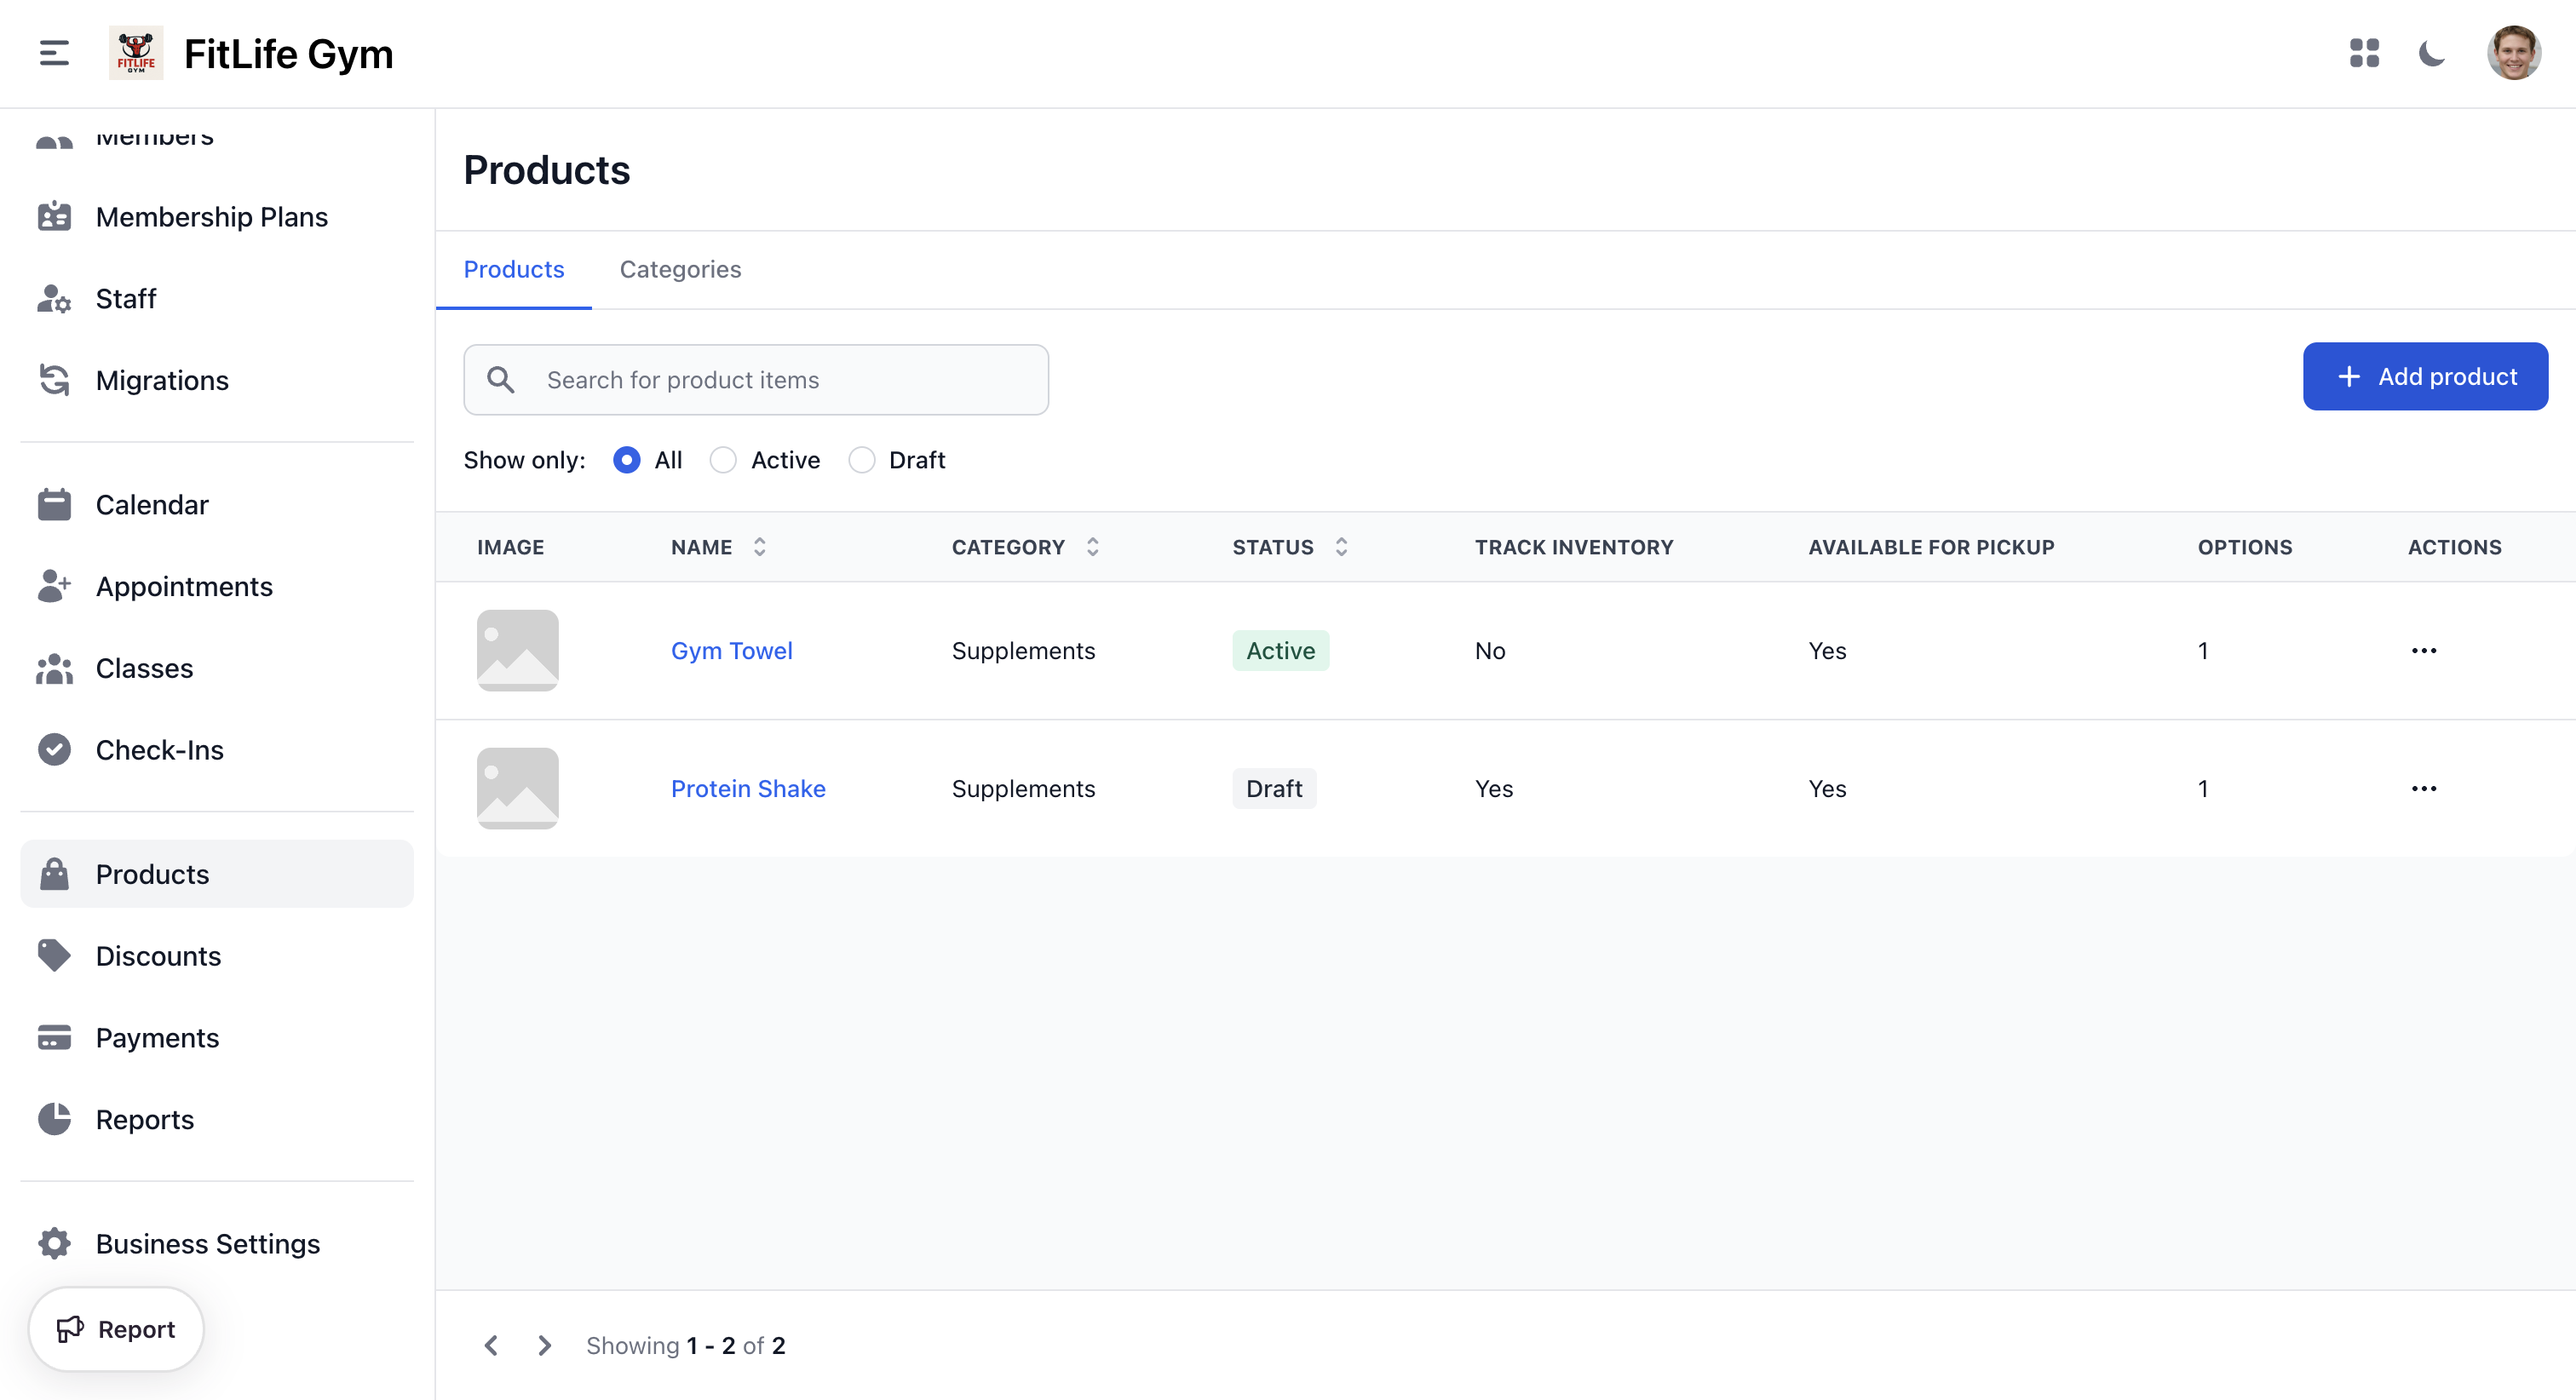Screen dimensions: 2576x1400
Task: Open the actions menu for Gym Towel
Action: [2425, 650]
